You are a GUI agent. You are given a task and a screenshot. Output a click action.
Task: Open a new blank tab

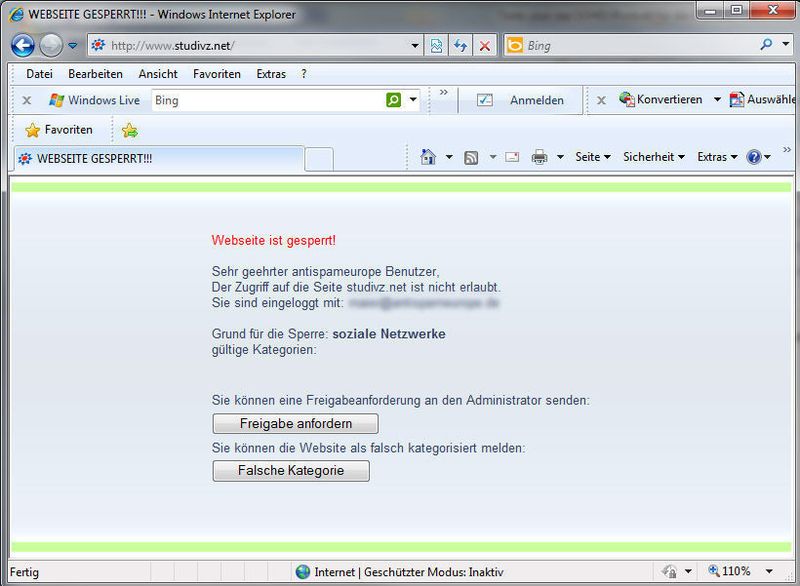coord(319,159)
